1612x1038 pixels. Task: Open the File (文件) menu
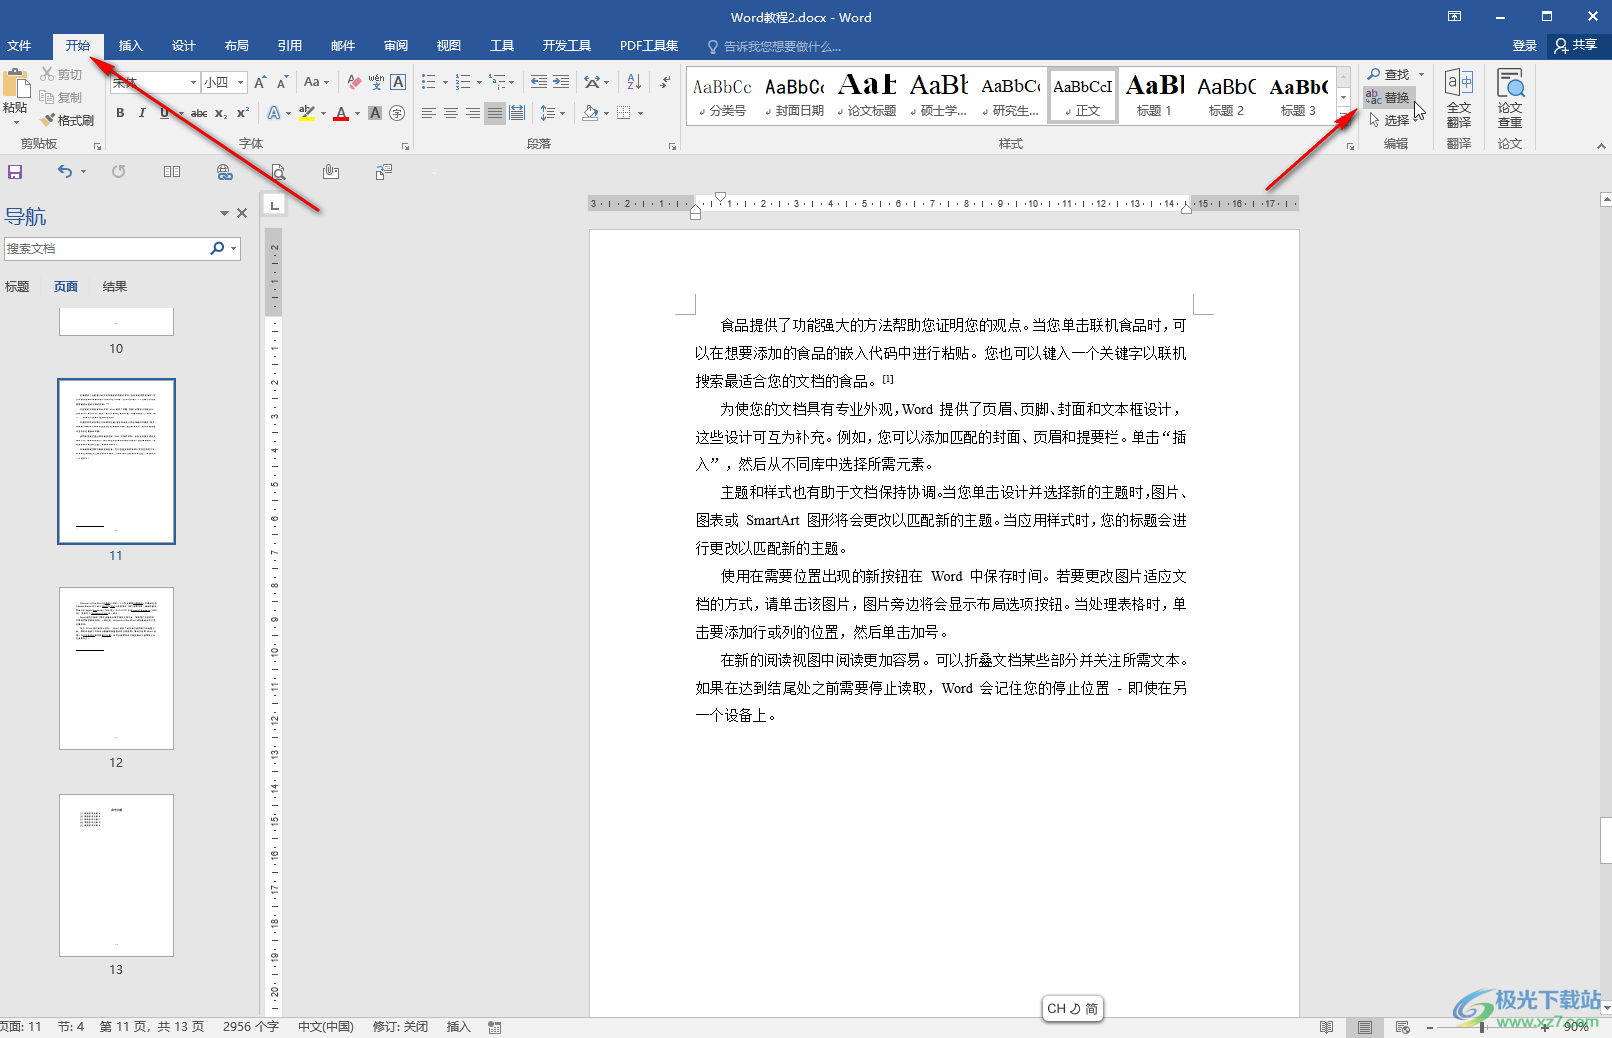[19, 46]
